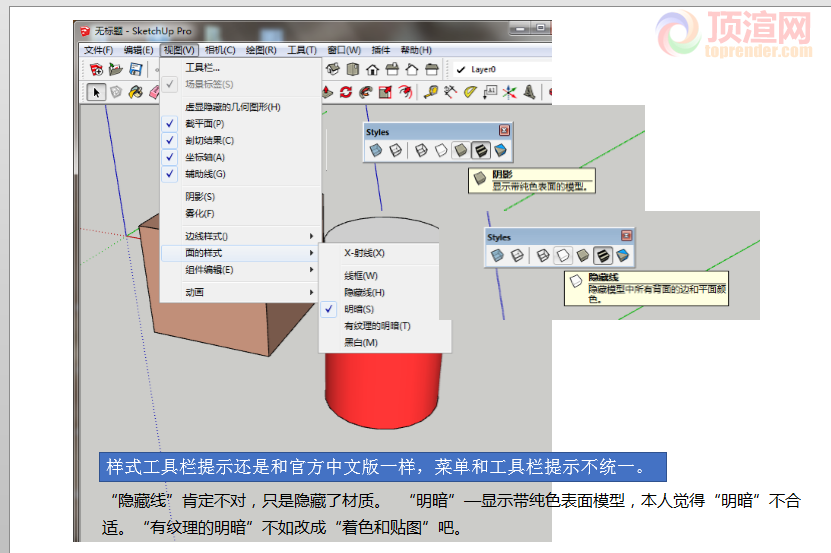Open the Layer0 layer dropdown

[502, 69]
